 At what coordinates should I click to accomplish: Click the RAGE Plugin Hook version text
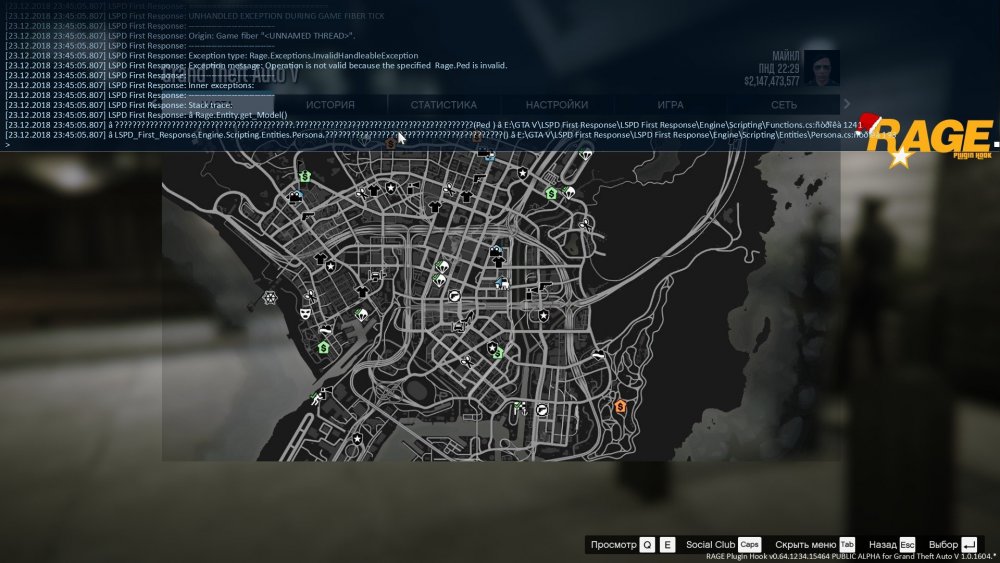[850, 557]
